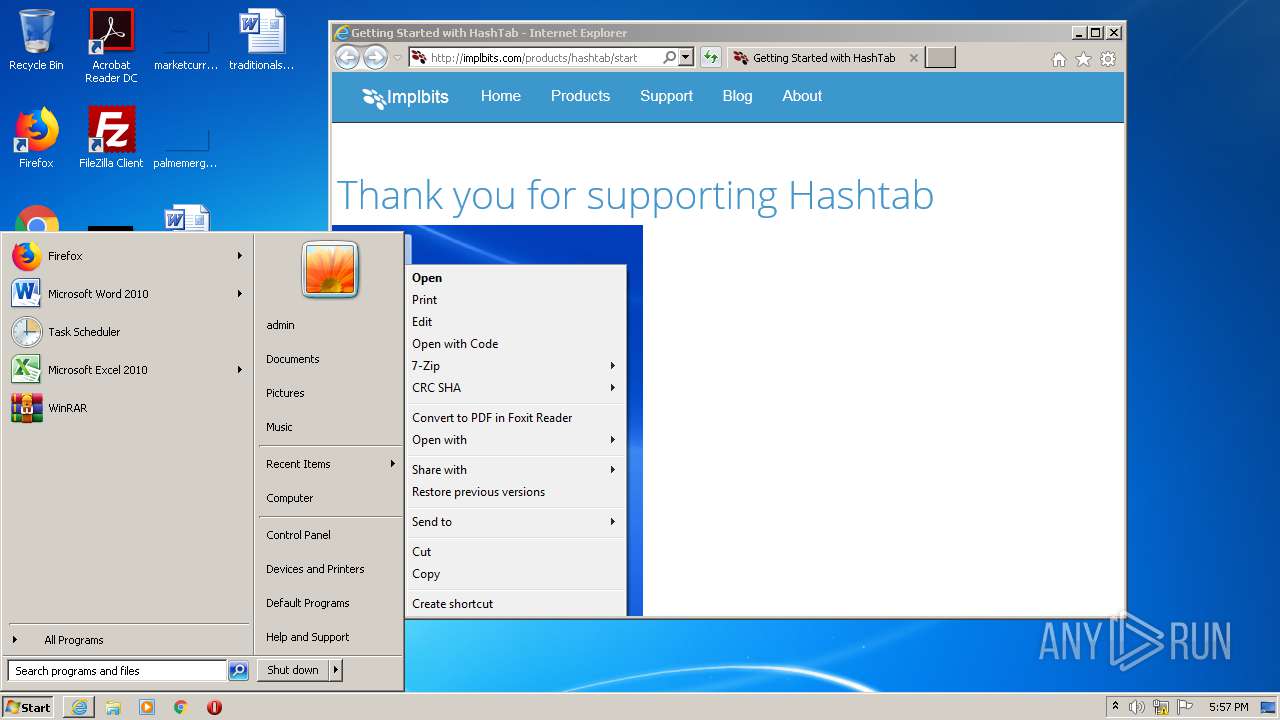The width and height of the screenshot is (1280, 720).
Task: Open Opera from the taskbar
Action: (214, 707)
